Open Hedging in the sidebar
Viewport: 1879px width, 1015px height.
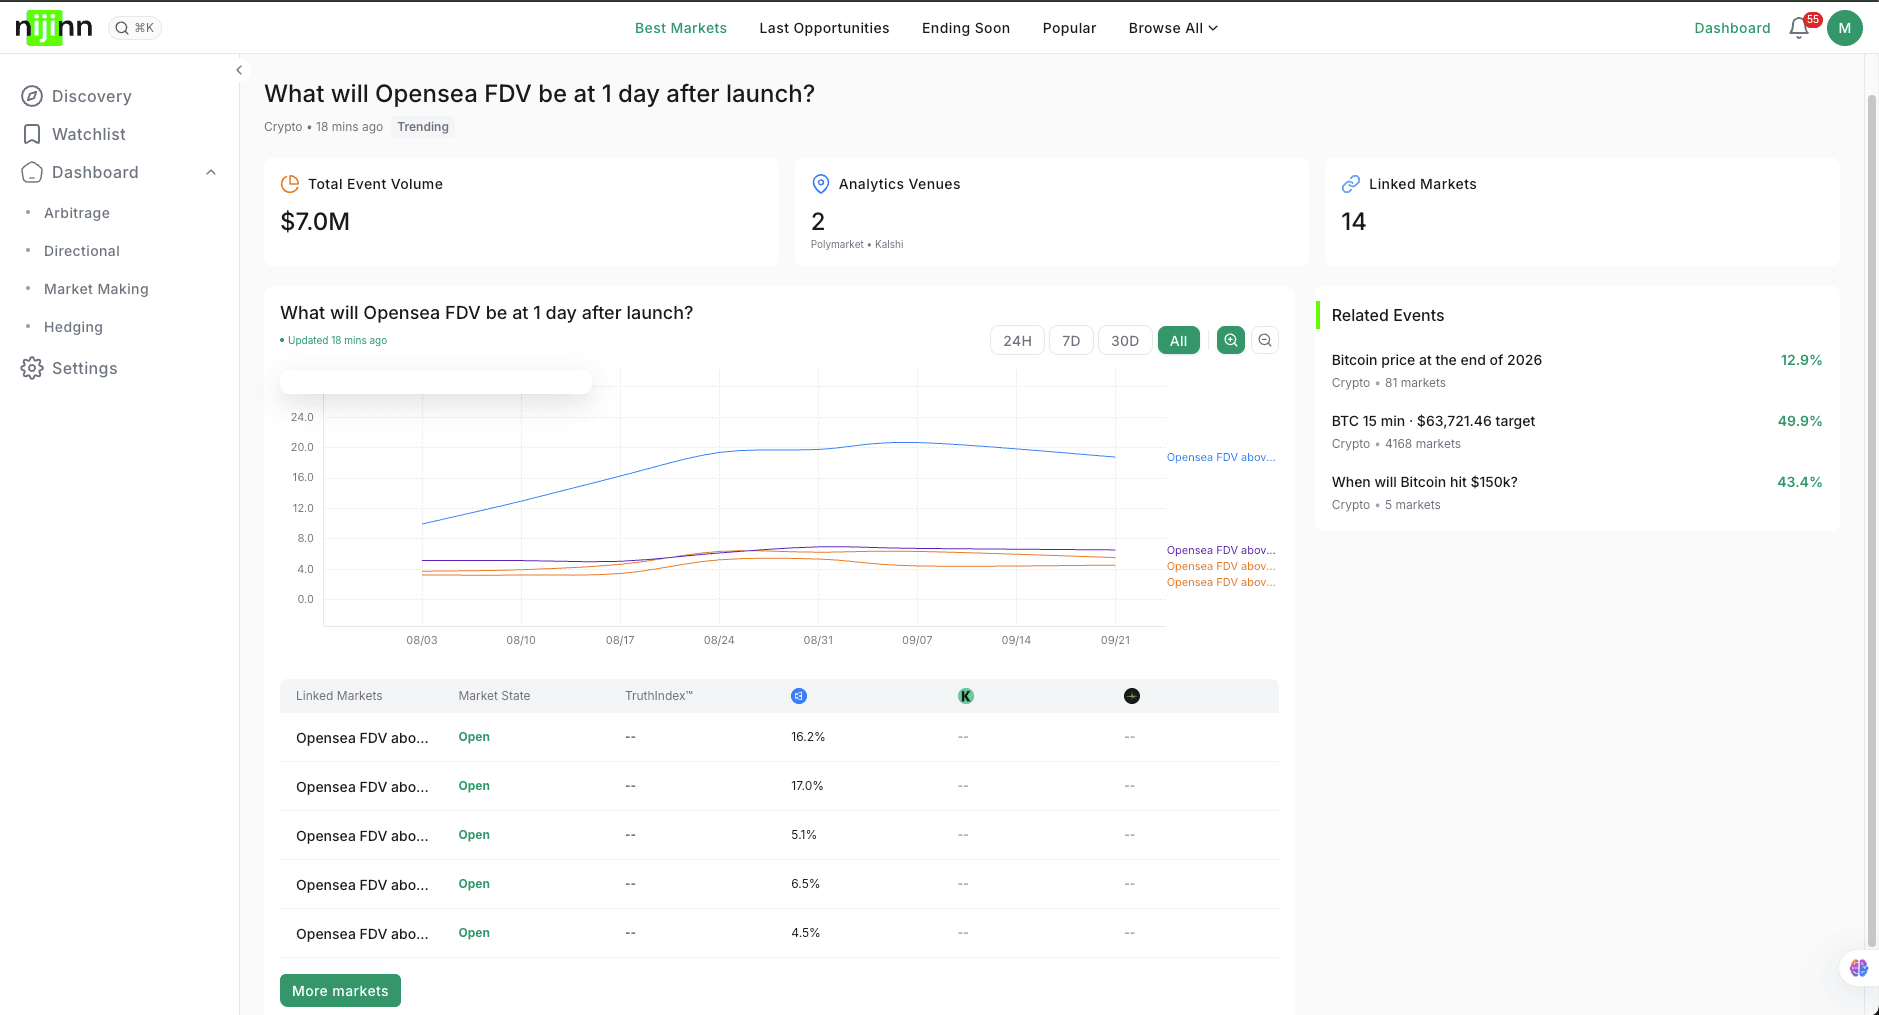[x=73, y=327]
